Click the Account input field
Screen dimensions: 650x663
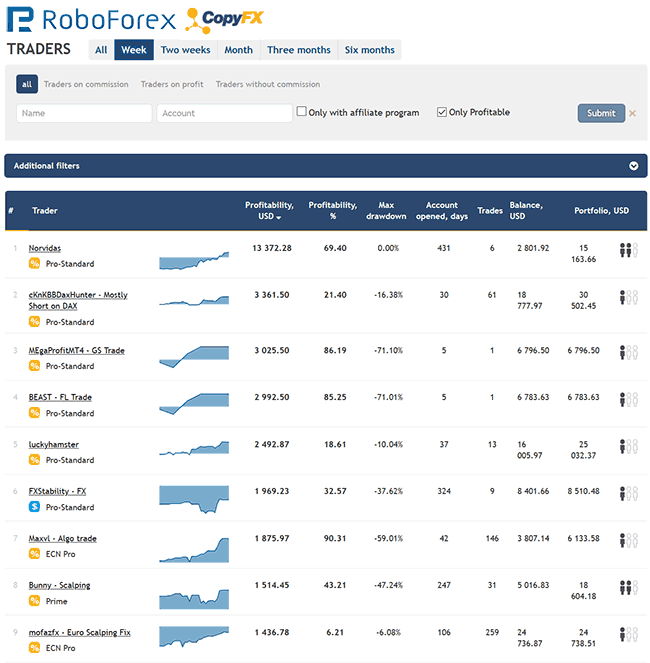pos(225,113)
